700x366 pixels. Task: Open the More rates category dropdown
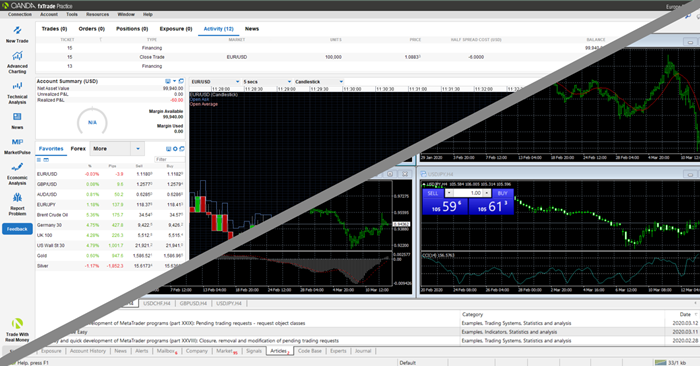pos(117,149)
